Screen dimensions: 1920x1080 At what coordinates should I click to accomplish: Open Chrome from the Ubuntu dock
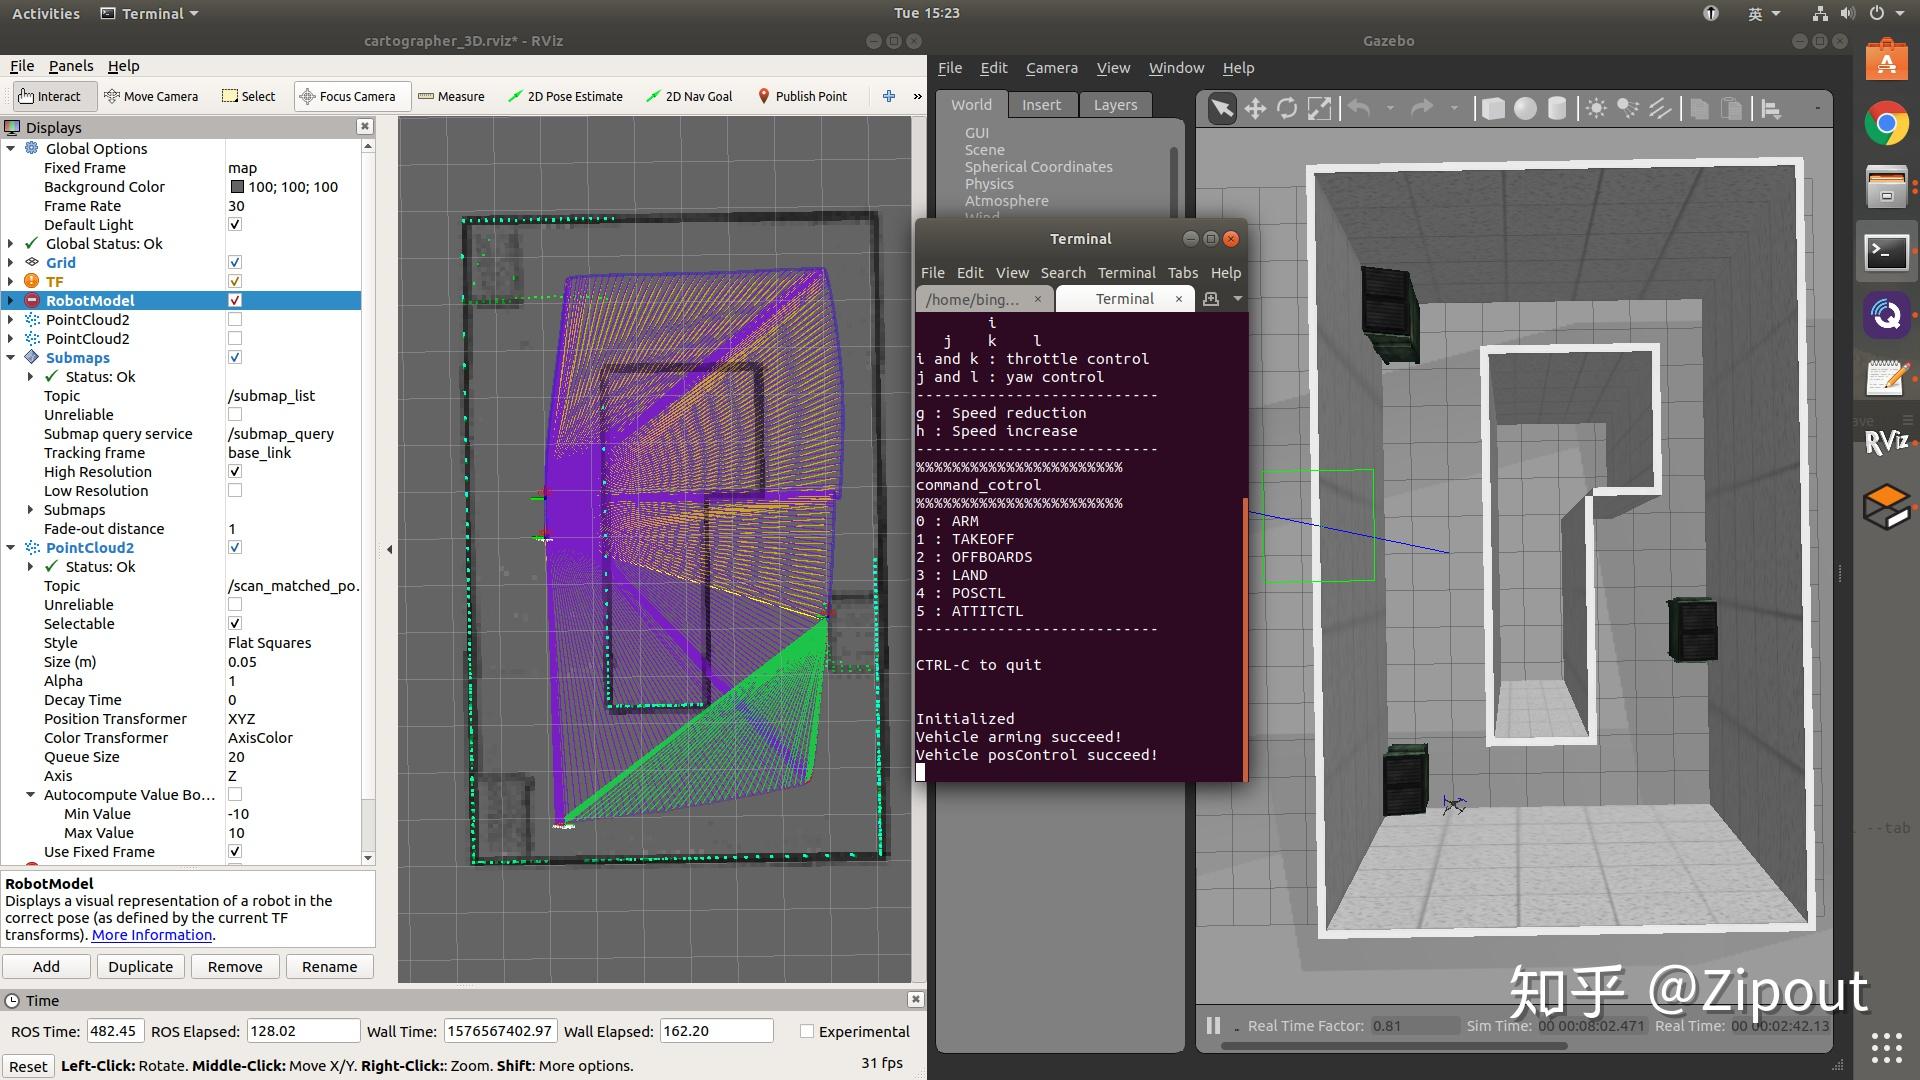tap(1886, 124)
